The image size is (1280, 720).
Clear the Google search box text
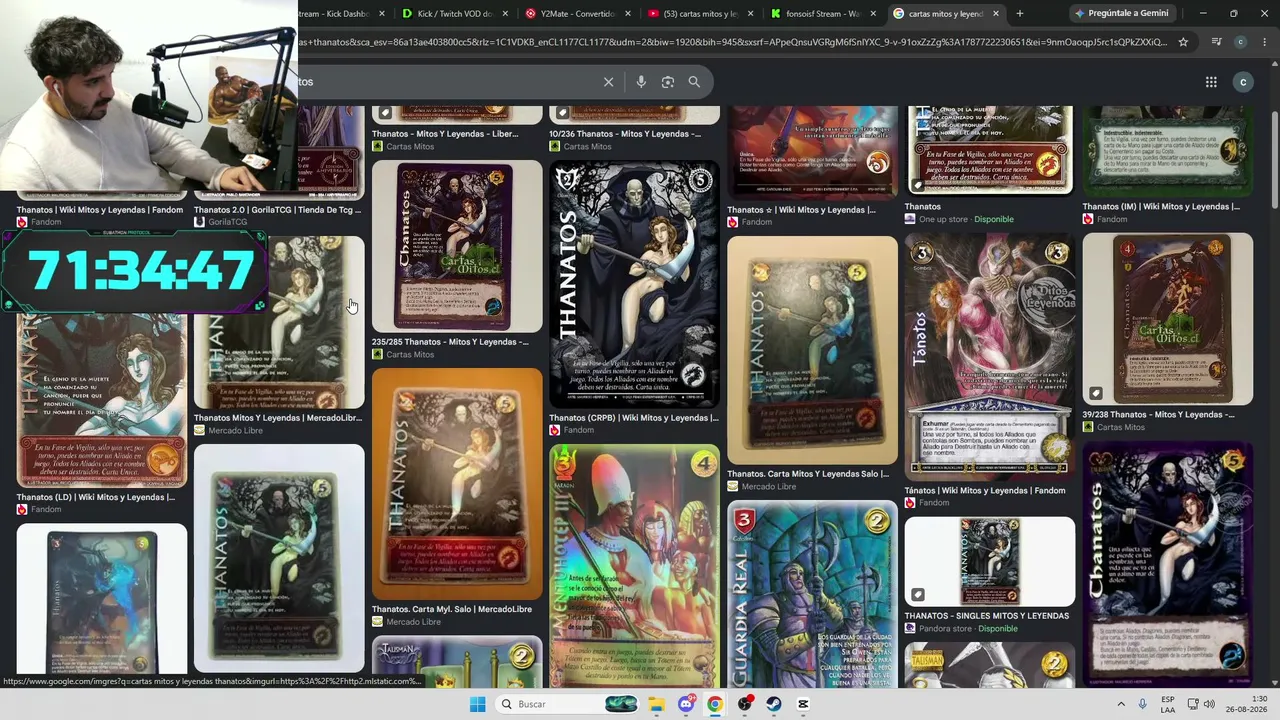[x=608, y=82]
